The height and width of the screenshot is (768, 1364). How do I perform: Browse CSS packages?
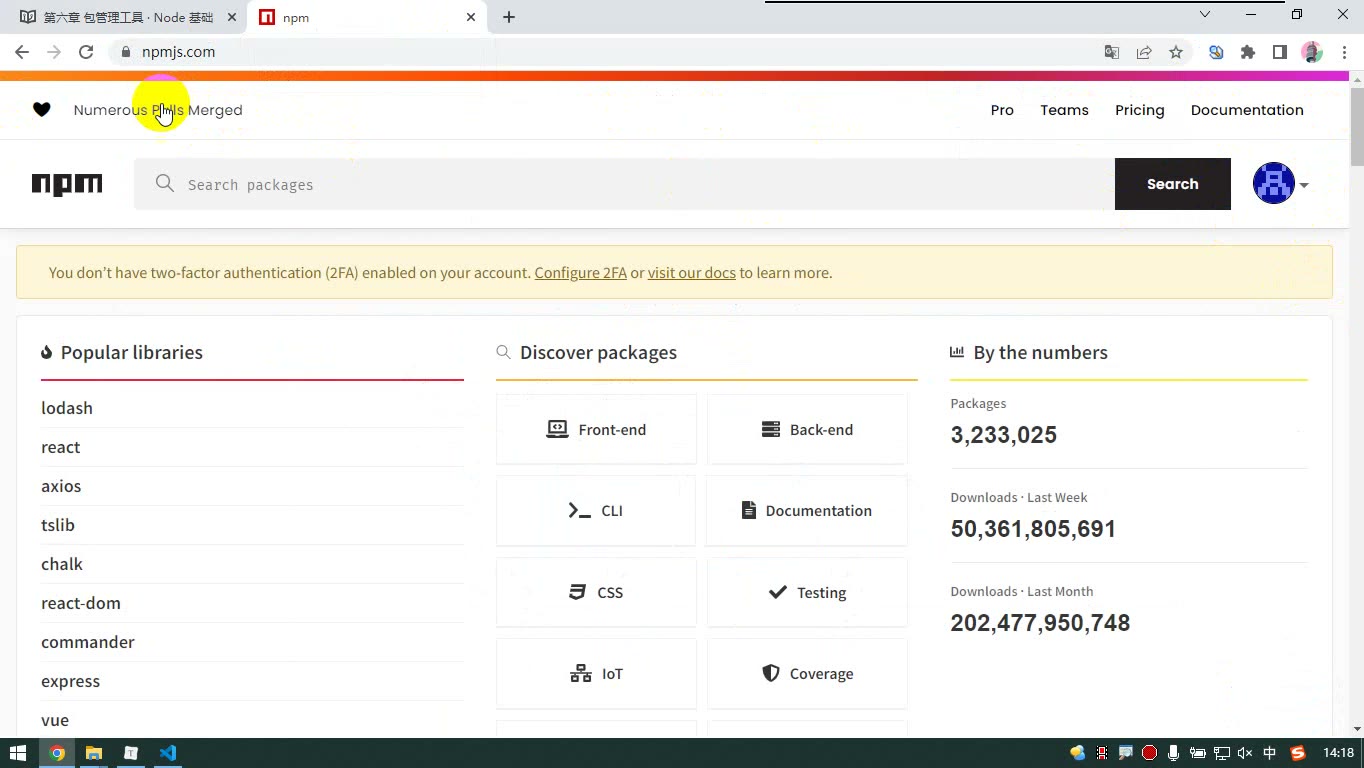pyautogui.click(x=596, y=592)
